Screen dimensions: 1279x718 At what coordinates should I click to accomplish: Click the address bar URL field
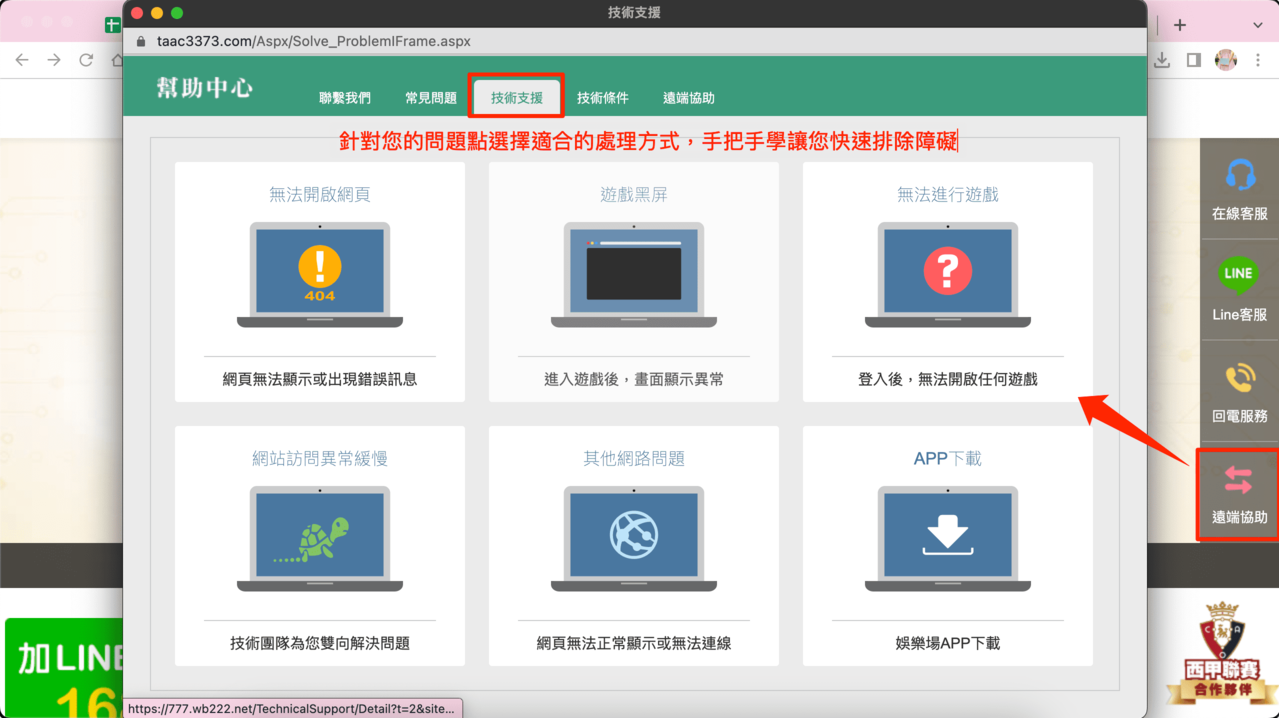314,42
